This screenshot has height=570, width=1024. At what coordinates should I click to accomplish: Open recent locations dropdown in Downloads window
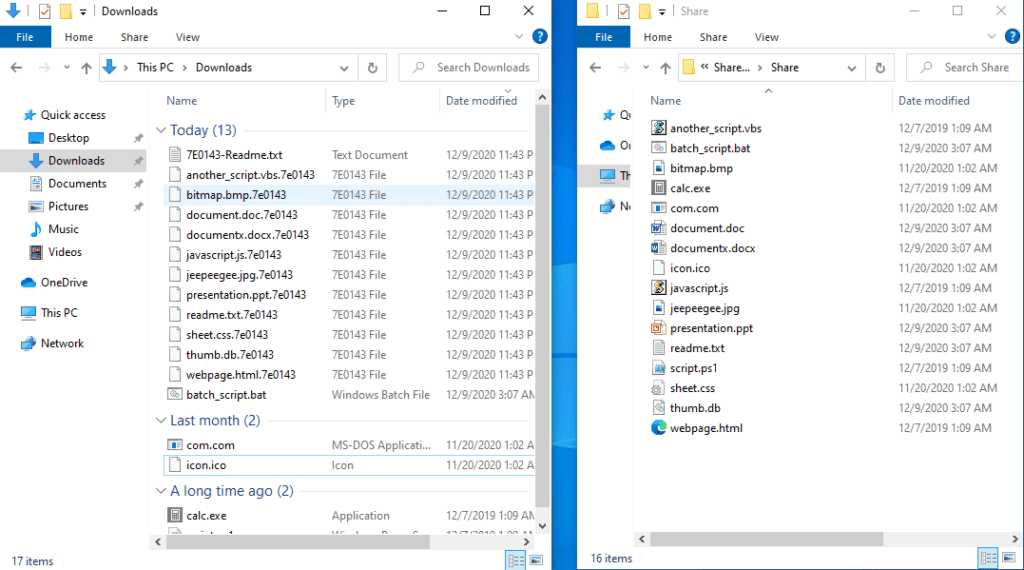pyautogui.click(x=67, y=67)
